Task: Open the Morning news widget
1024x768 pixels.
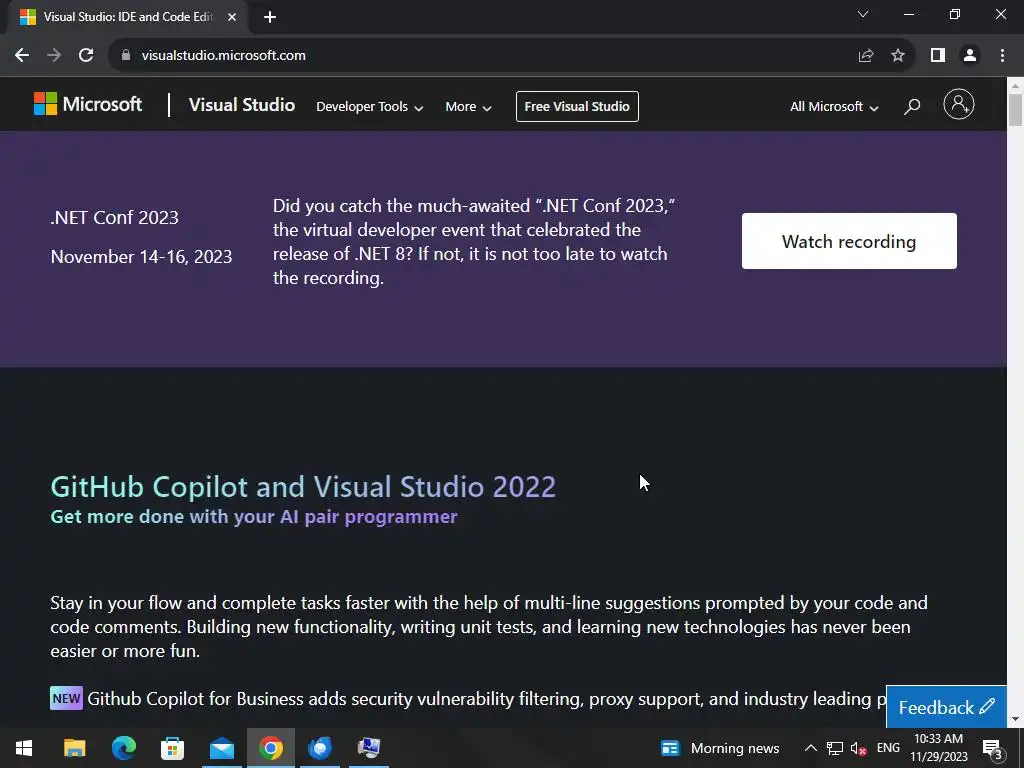Action: [x=720, y=748]
